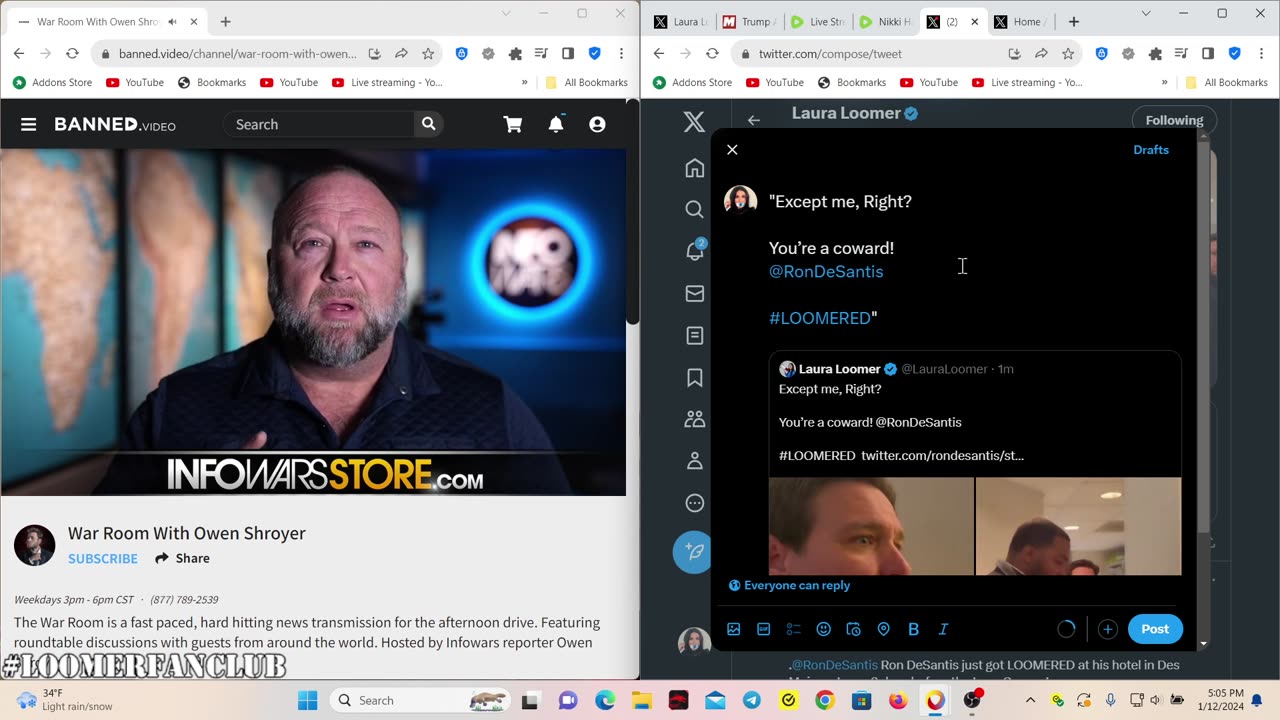This screenshot has height=720, width=1280.
Task: Add media image to tweet
Action: (x=734, y=629)
